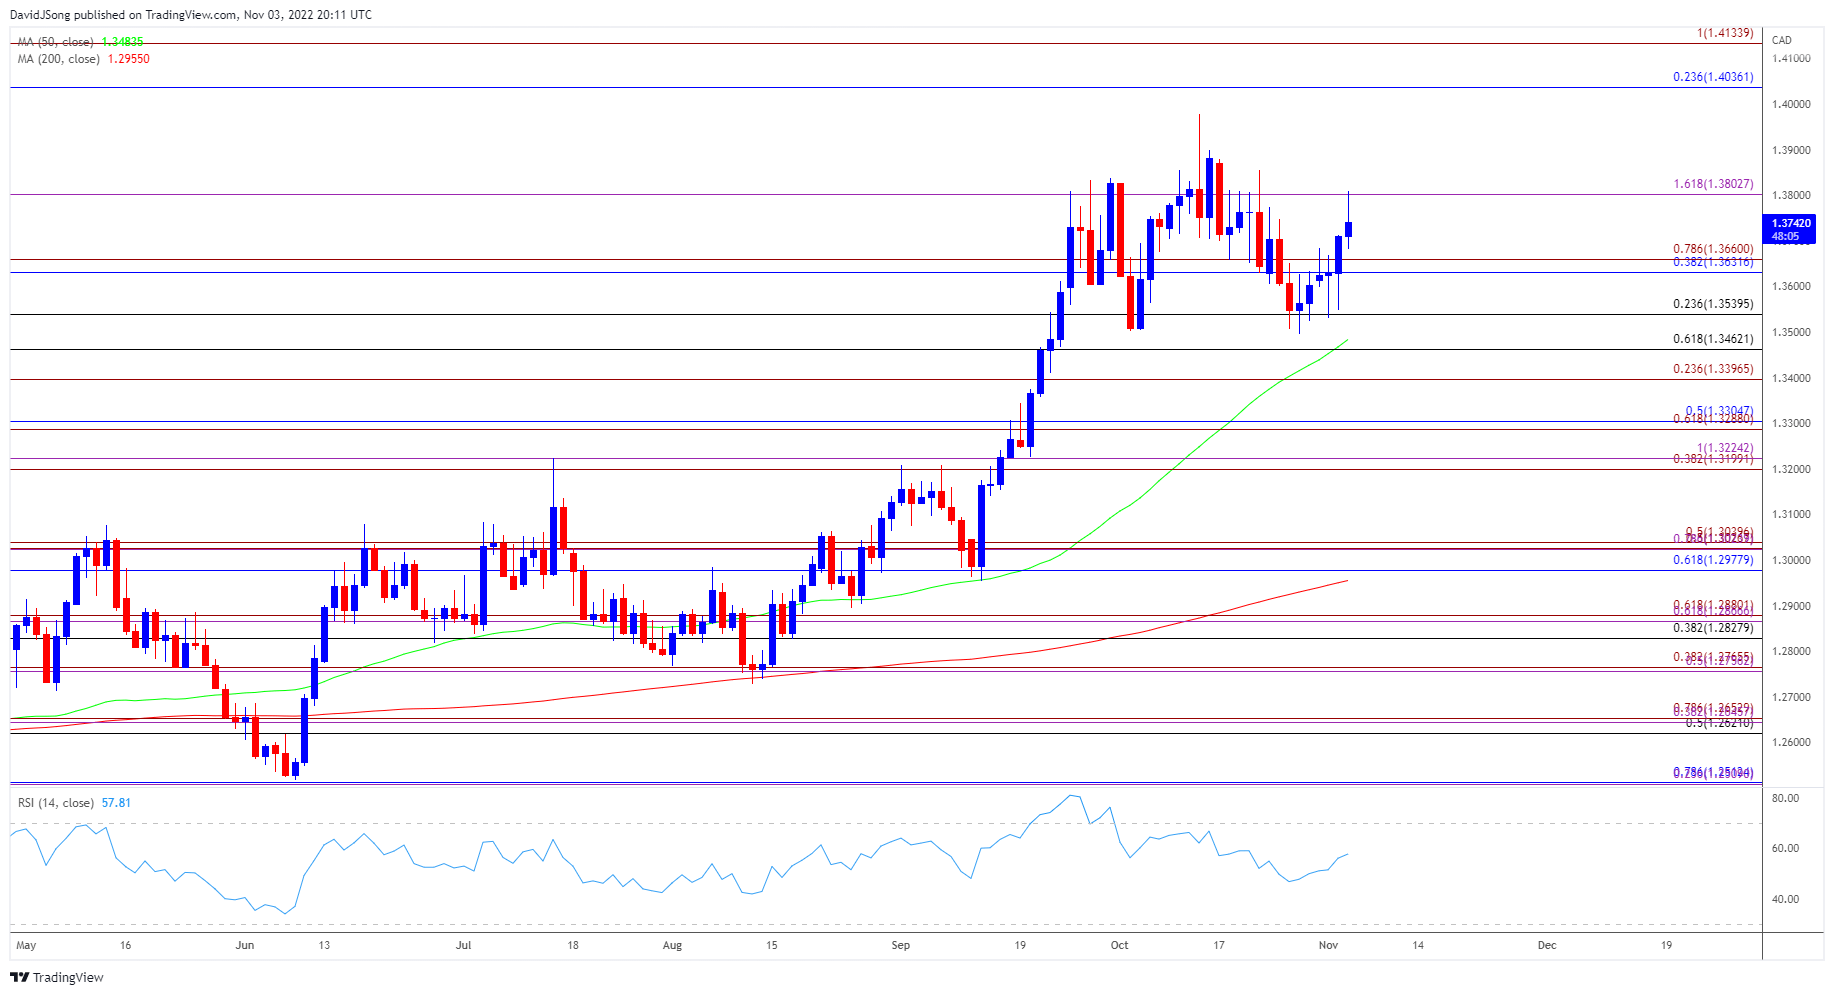
Task: Click the 'Nov' time axis label
Action: coord(1328,945)
